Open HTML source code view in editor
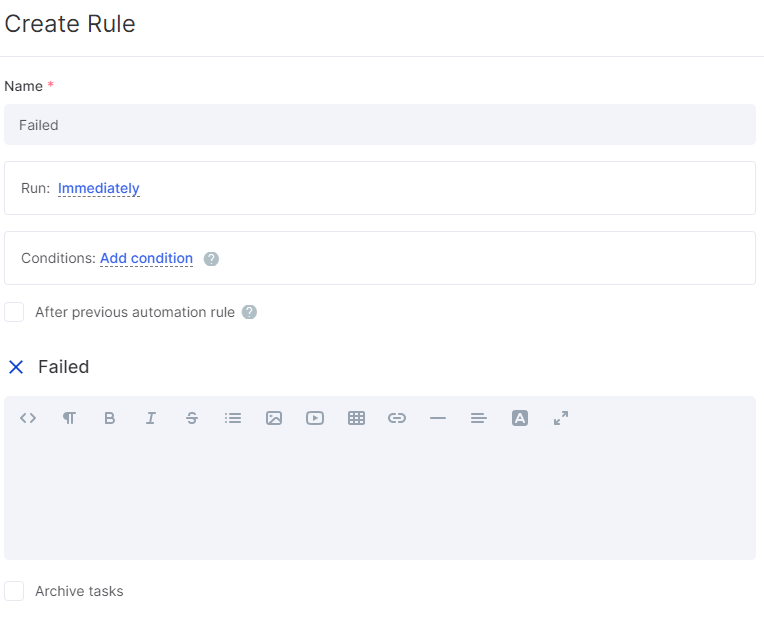Image resolution: width=764 pixels, height=621 pixels. click(x=28, y=418)
